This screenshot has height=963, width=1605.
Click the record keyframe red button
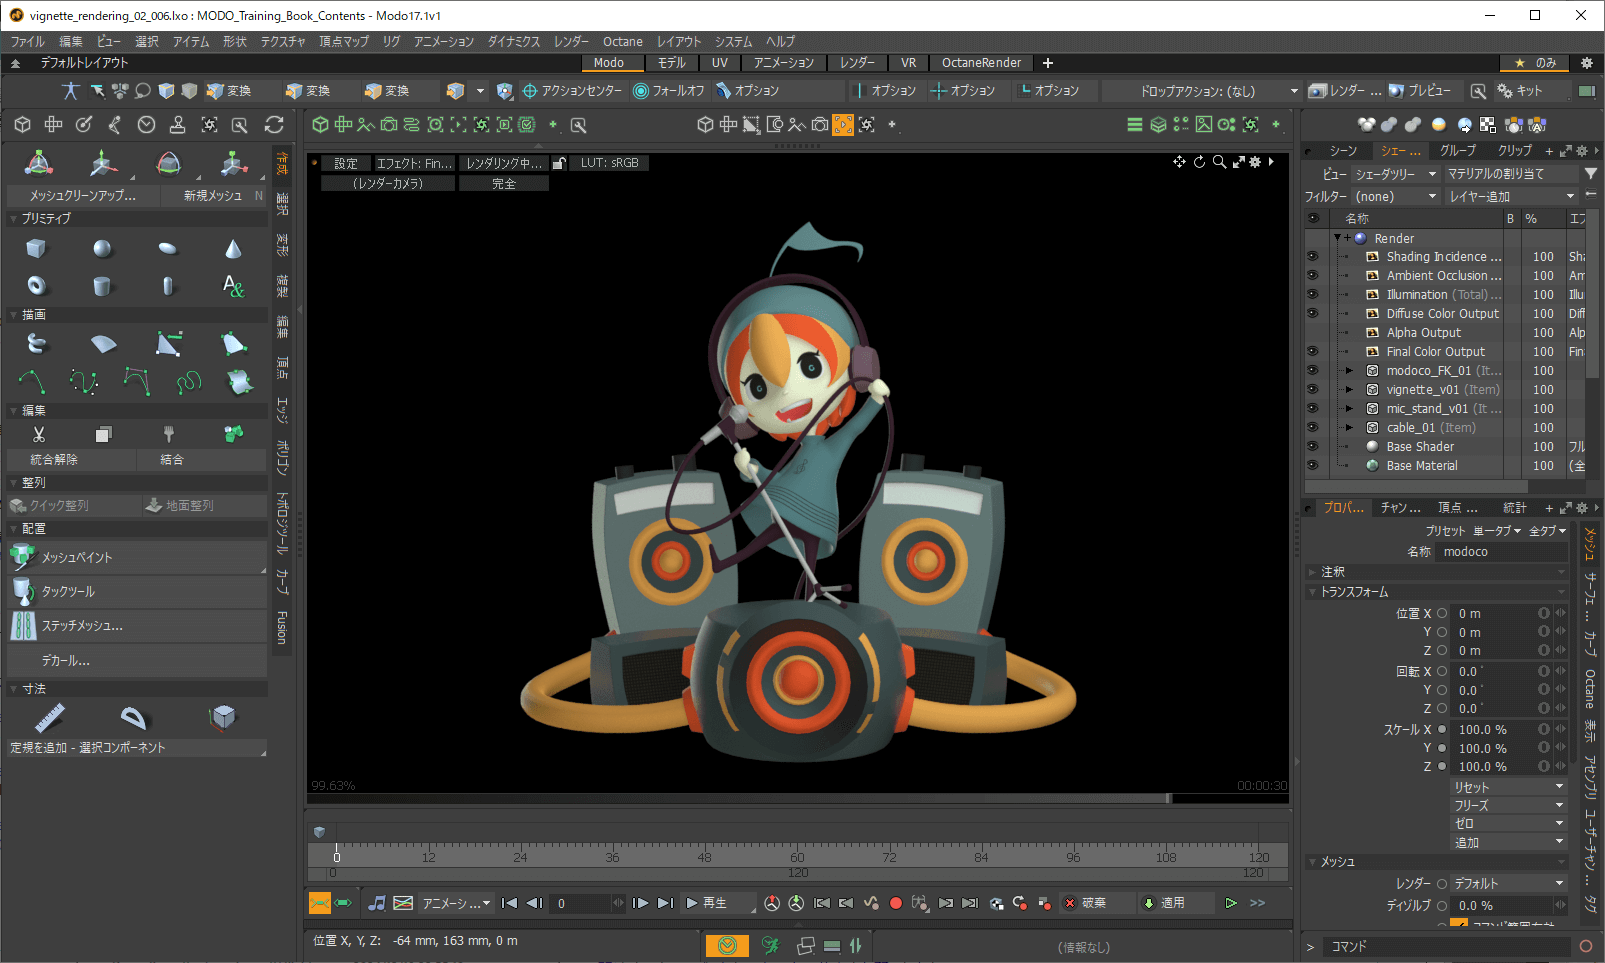896,903
